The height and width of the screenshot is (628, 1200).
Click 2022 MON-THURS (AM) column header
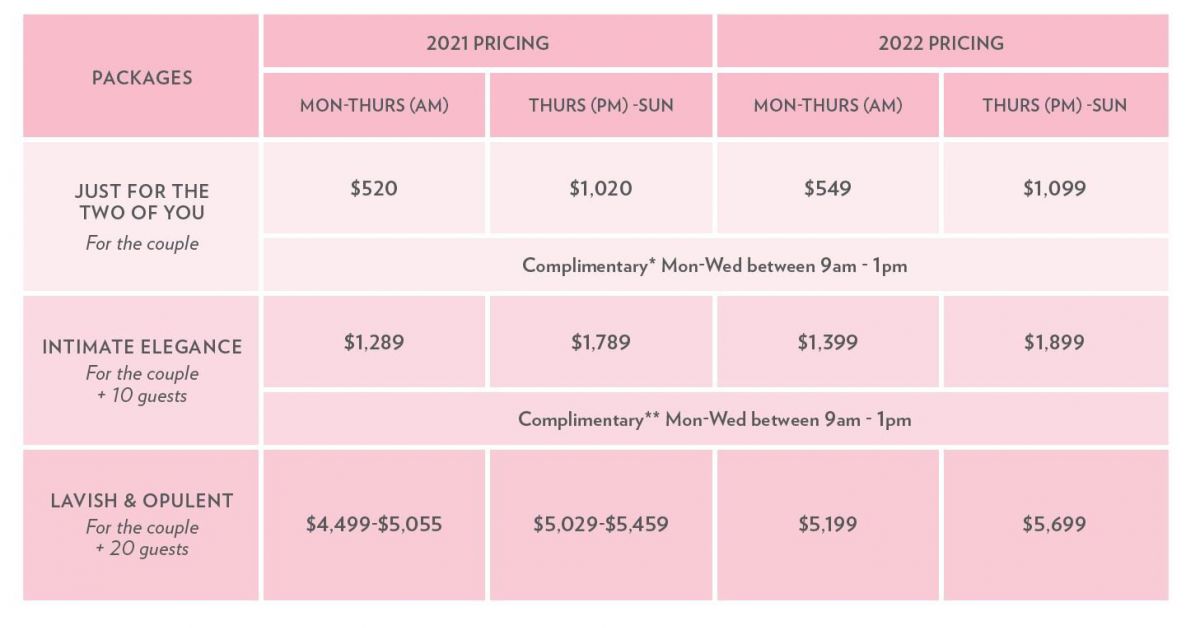pyautogui.click(x=828, y=105)
